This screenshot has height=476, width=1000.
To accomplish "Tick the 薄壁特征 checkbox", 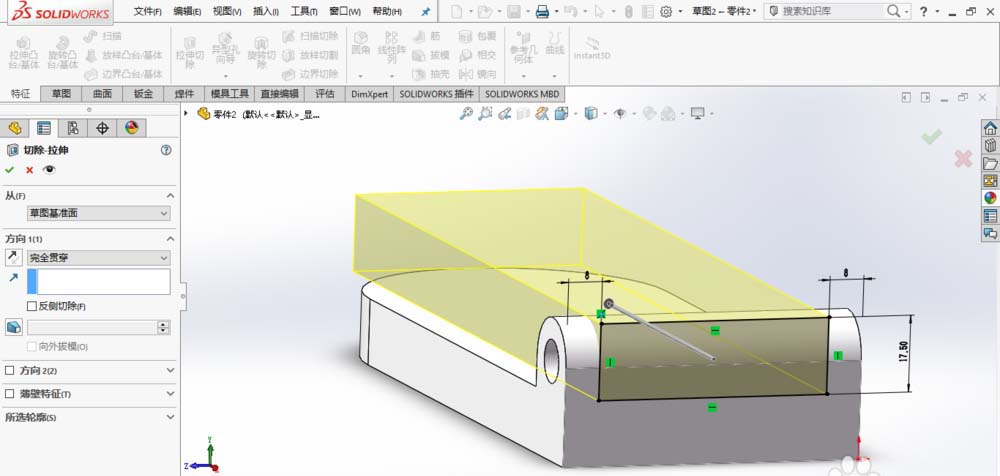I will (9, 394).
